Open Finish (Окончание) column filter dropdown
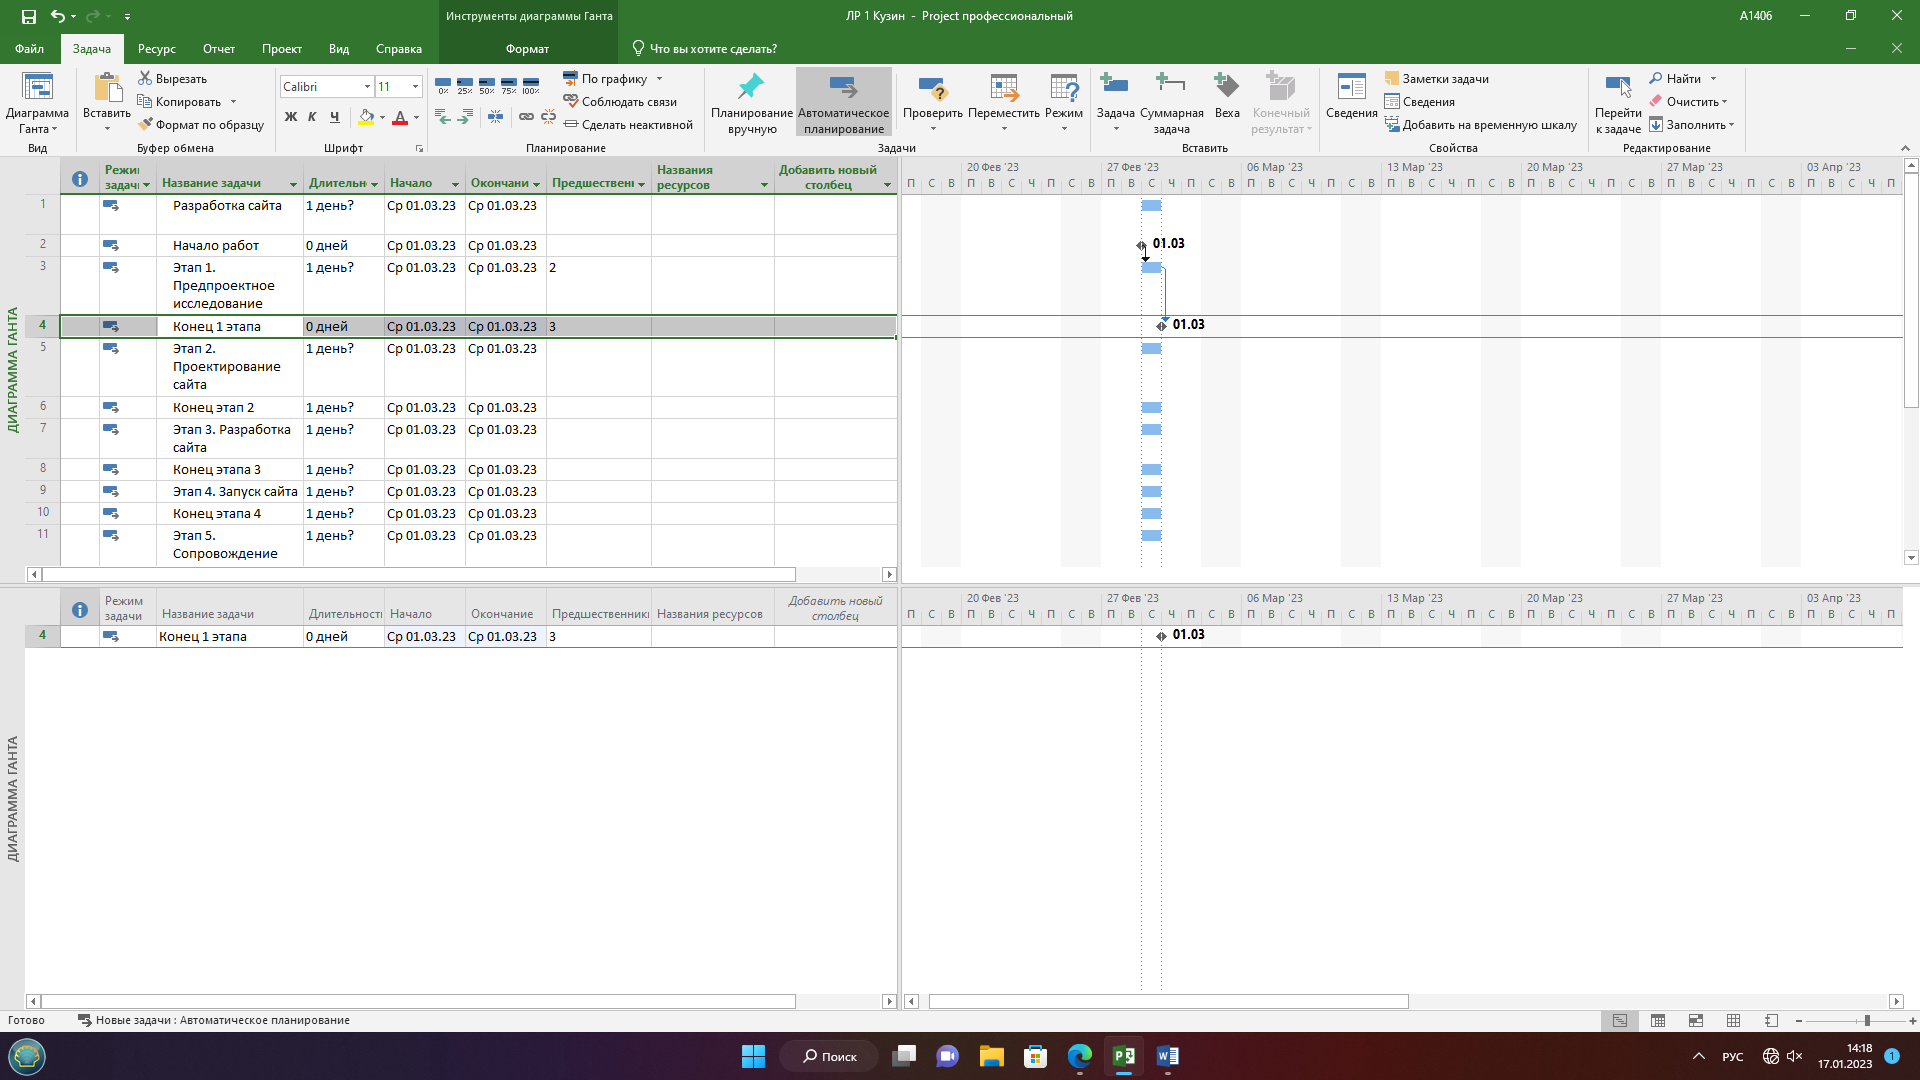 point(536,184)
